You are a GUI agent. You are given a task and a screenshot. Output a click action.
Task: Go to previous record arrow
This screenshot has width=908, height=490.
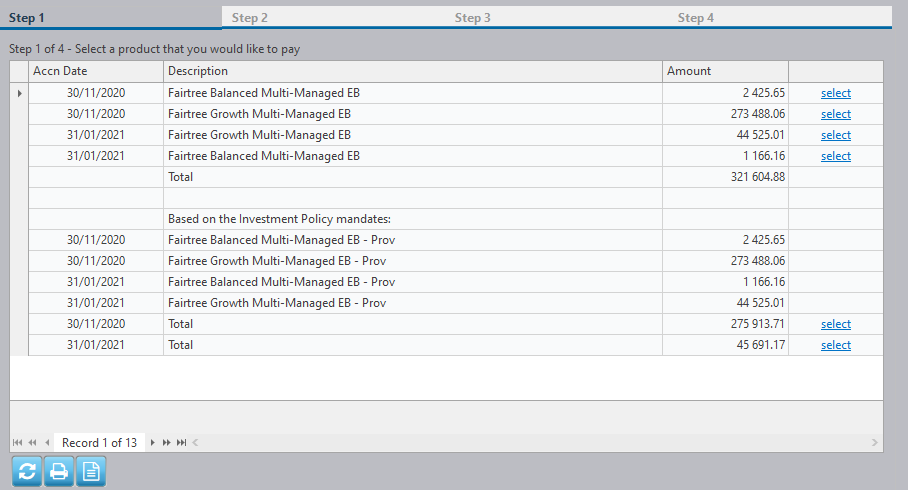[47, 443]
